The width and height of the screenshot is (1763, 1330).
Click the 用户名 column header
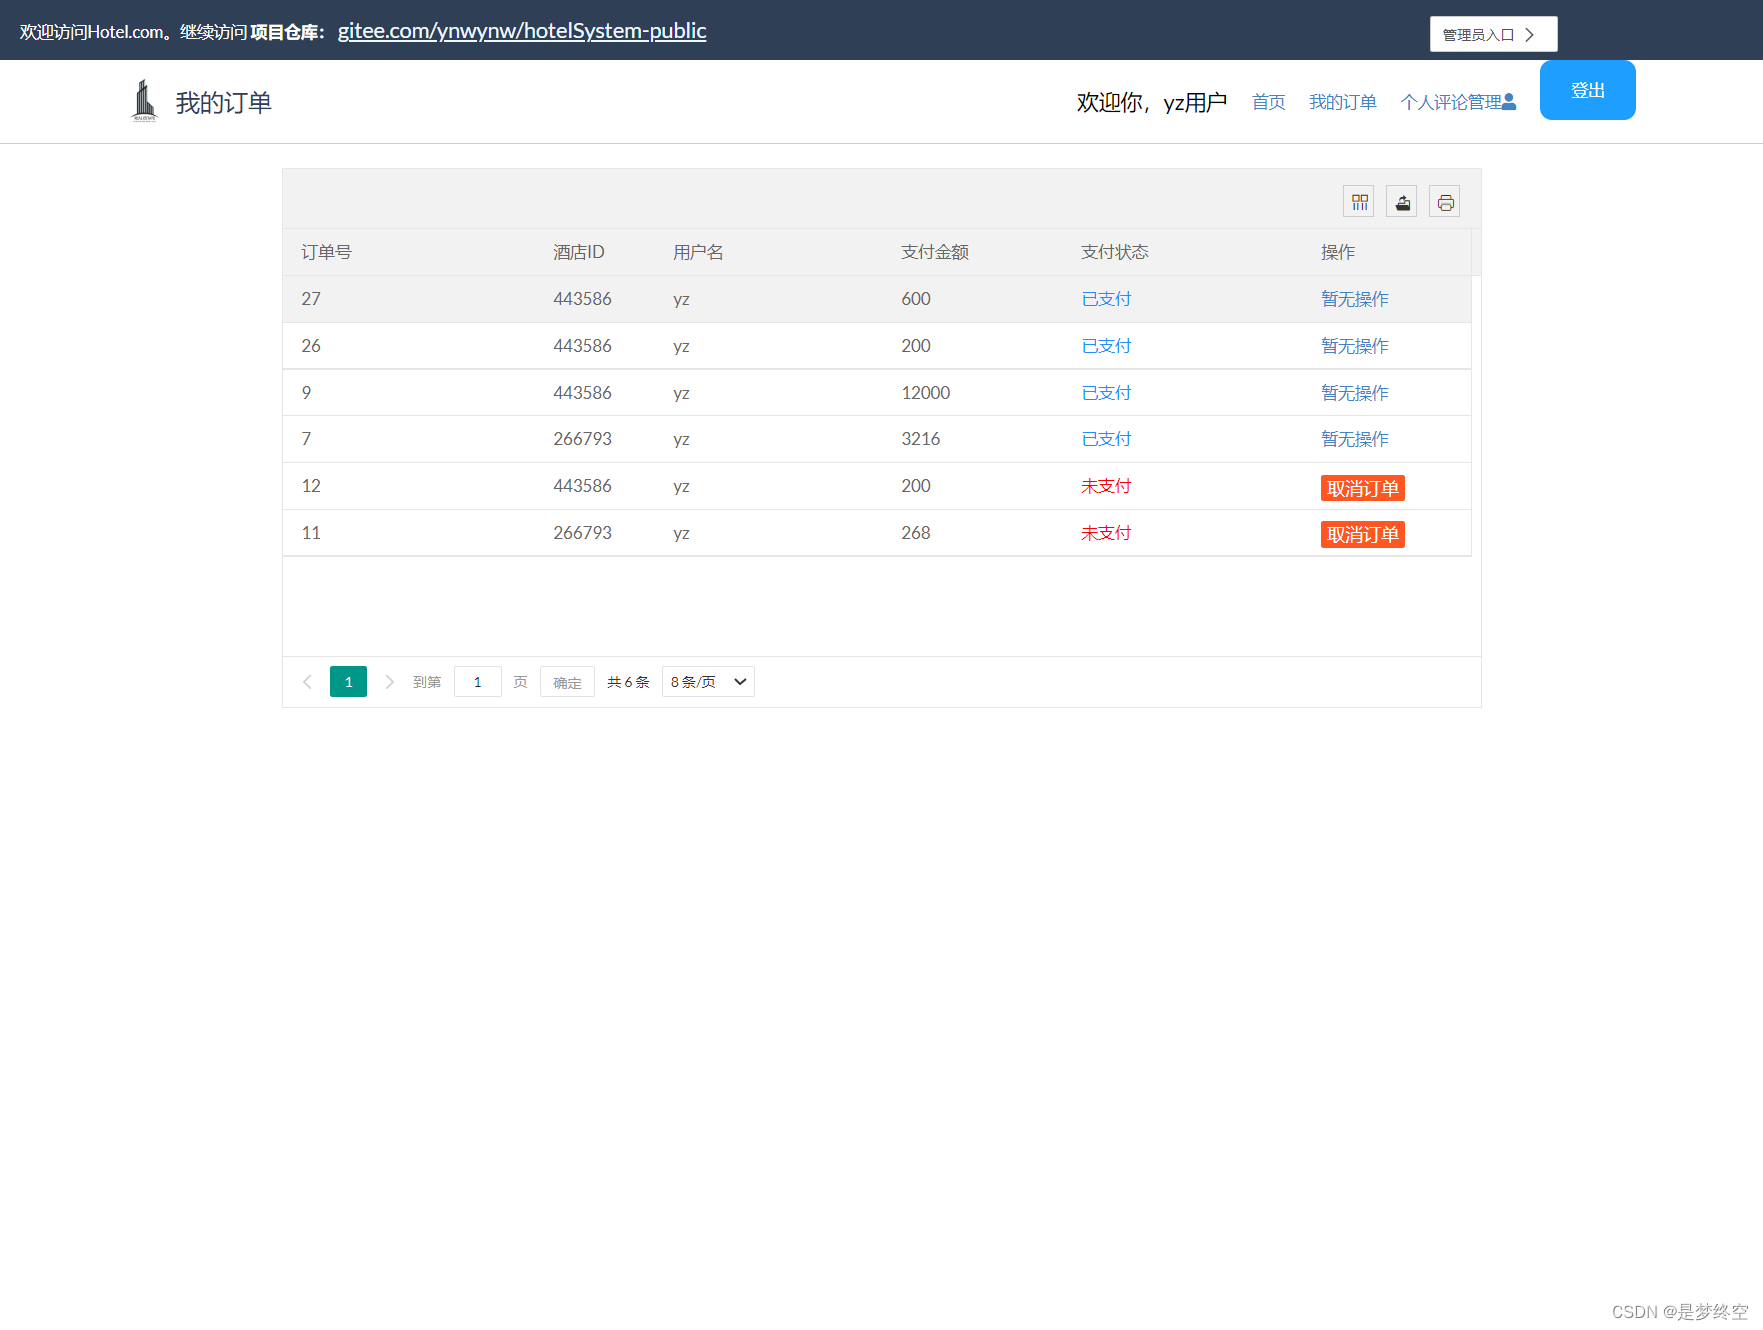698,252
